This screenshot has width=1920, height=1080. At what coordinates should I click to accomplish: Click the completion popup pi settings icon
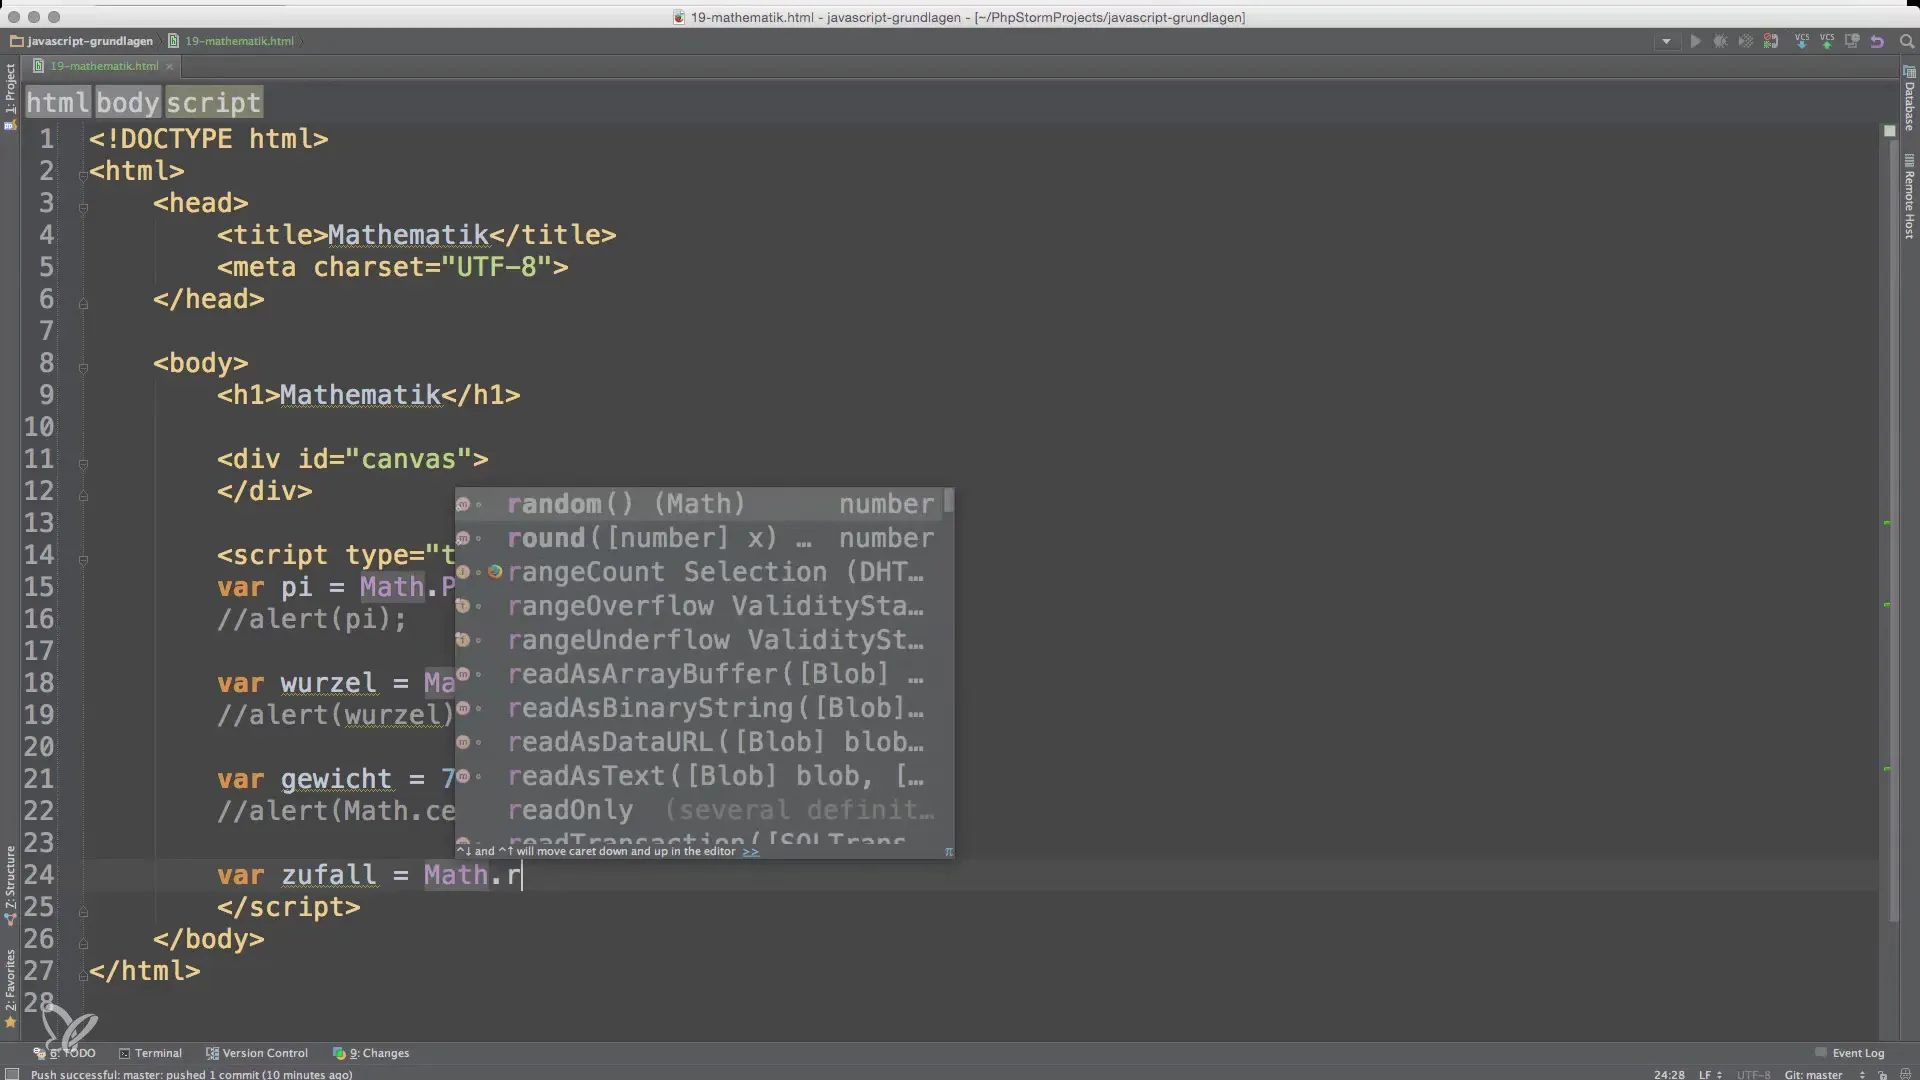click(948, 852)
